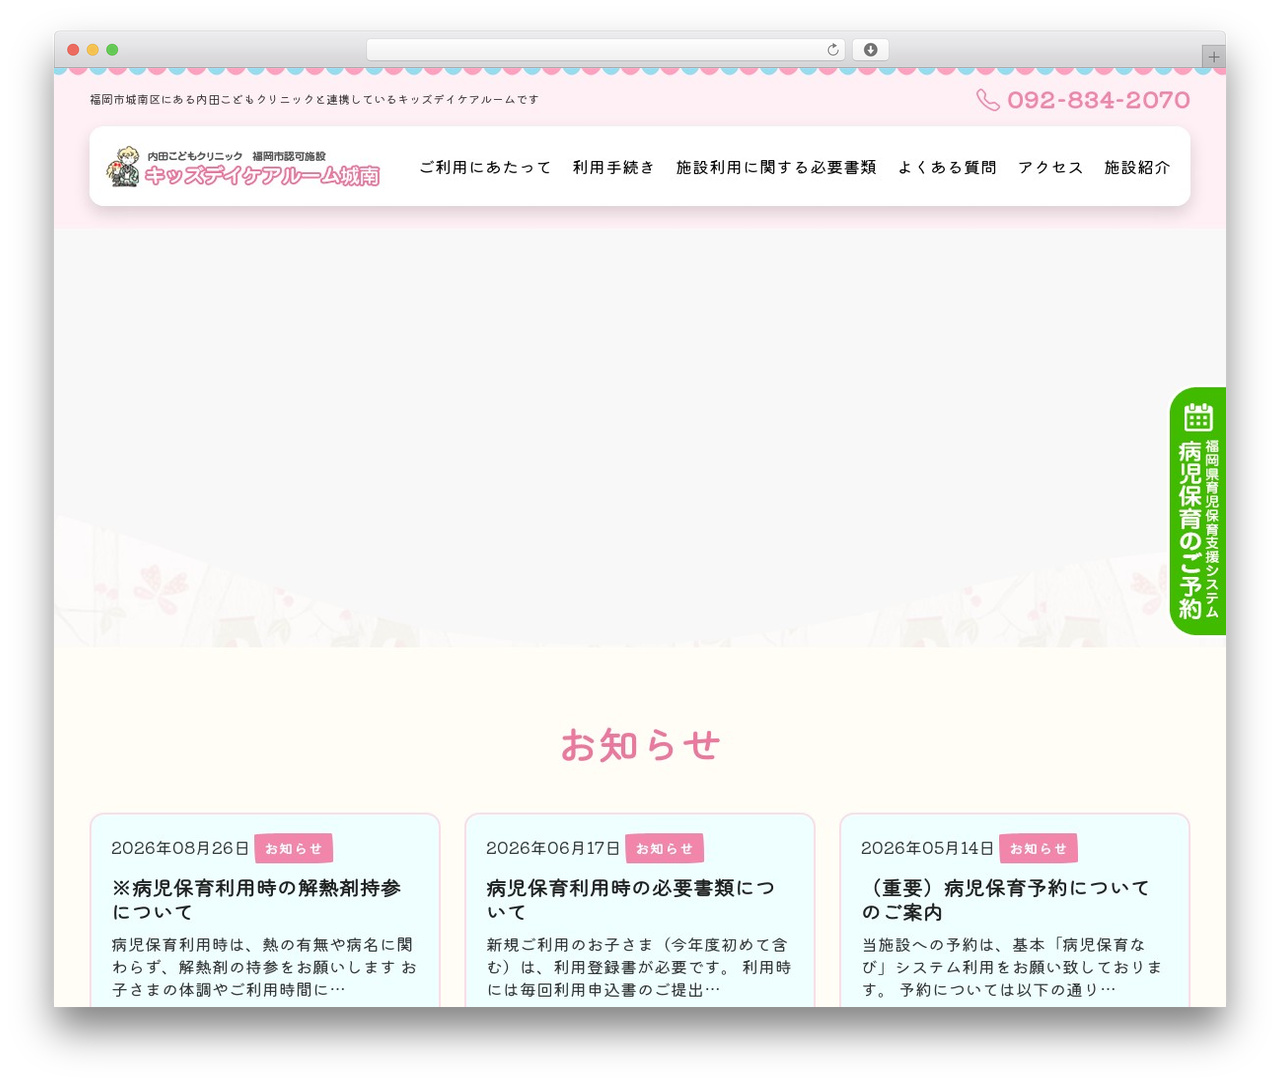Click the excerpt starting 新規ご利用のお子さま

(x=639, y=967)
